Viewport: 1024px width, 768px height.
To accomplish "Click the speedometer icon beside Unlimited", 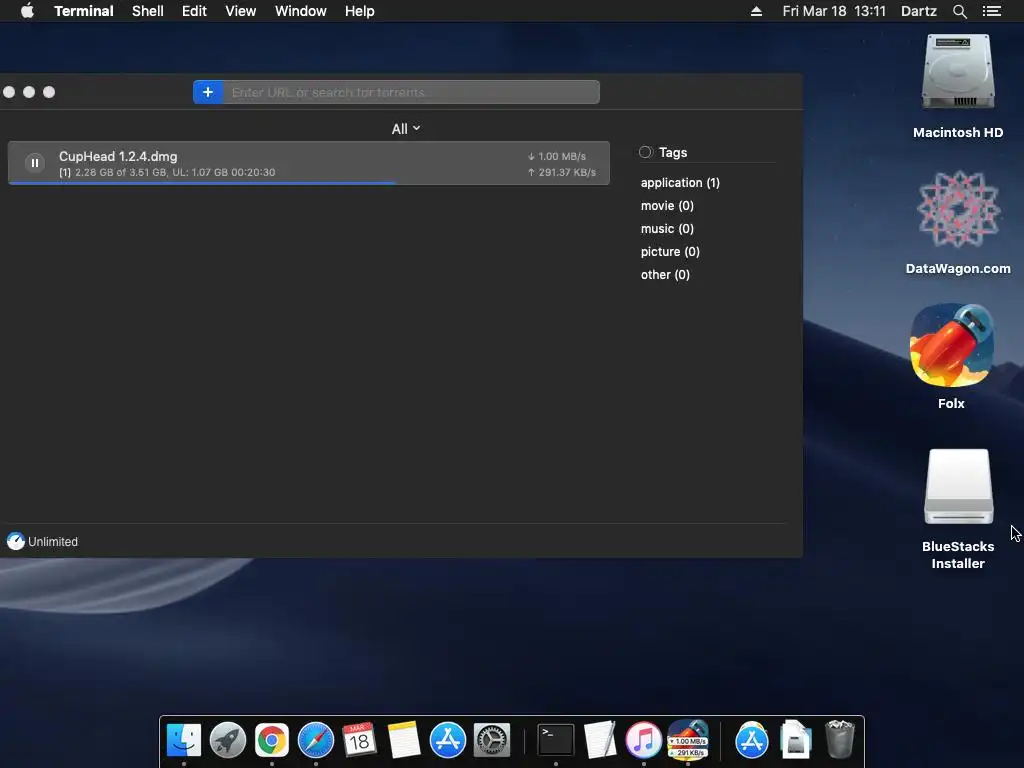I will point(16,541).
